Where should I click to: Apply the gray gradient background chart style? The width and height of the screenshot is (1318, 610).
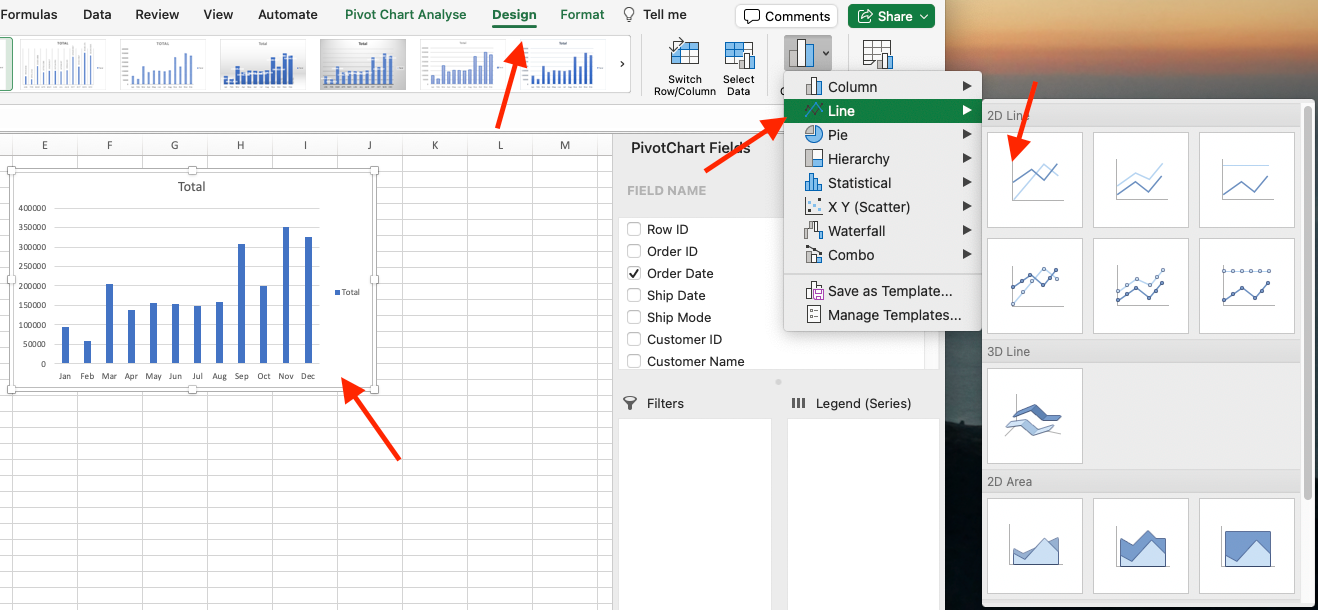tap(363, 65)
